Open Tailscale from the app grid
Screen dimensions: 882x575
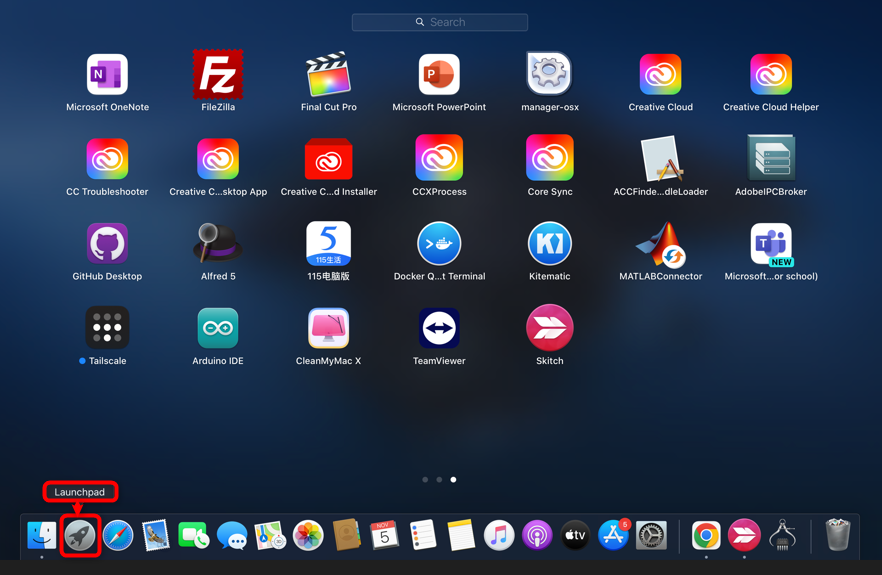pos(107,329)
